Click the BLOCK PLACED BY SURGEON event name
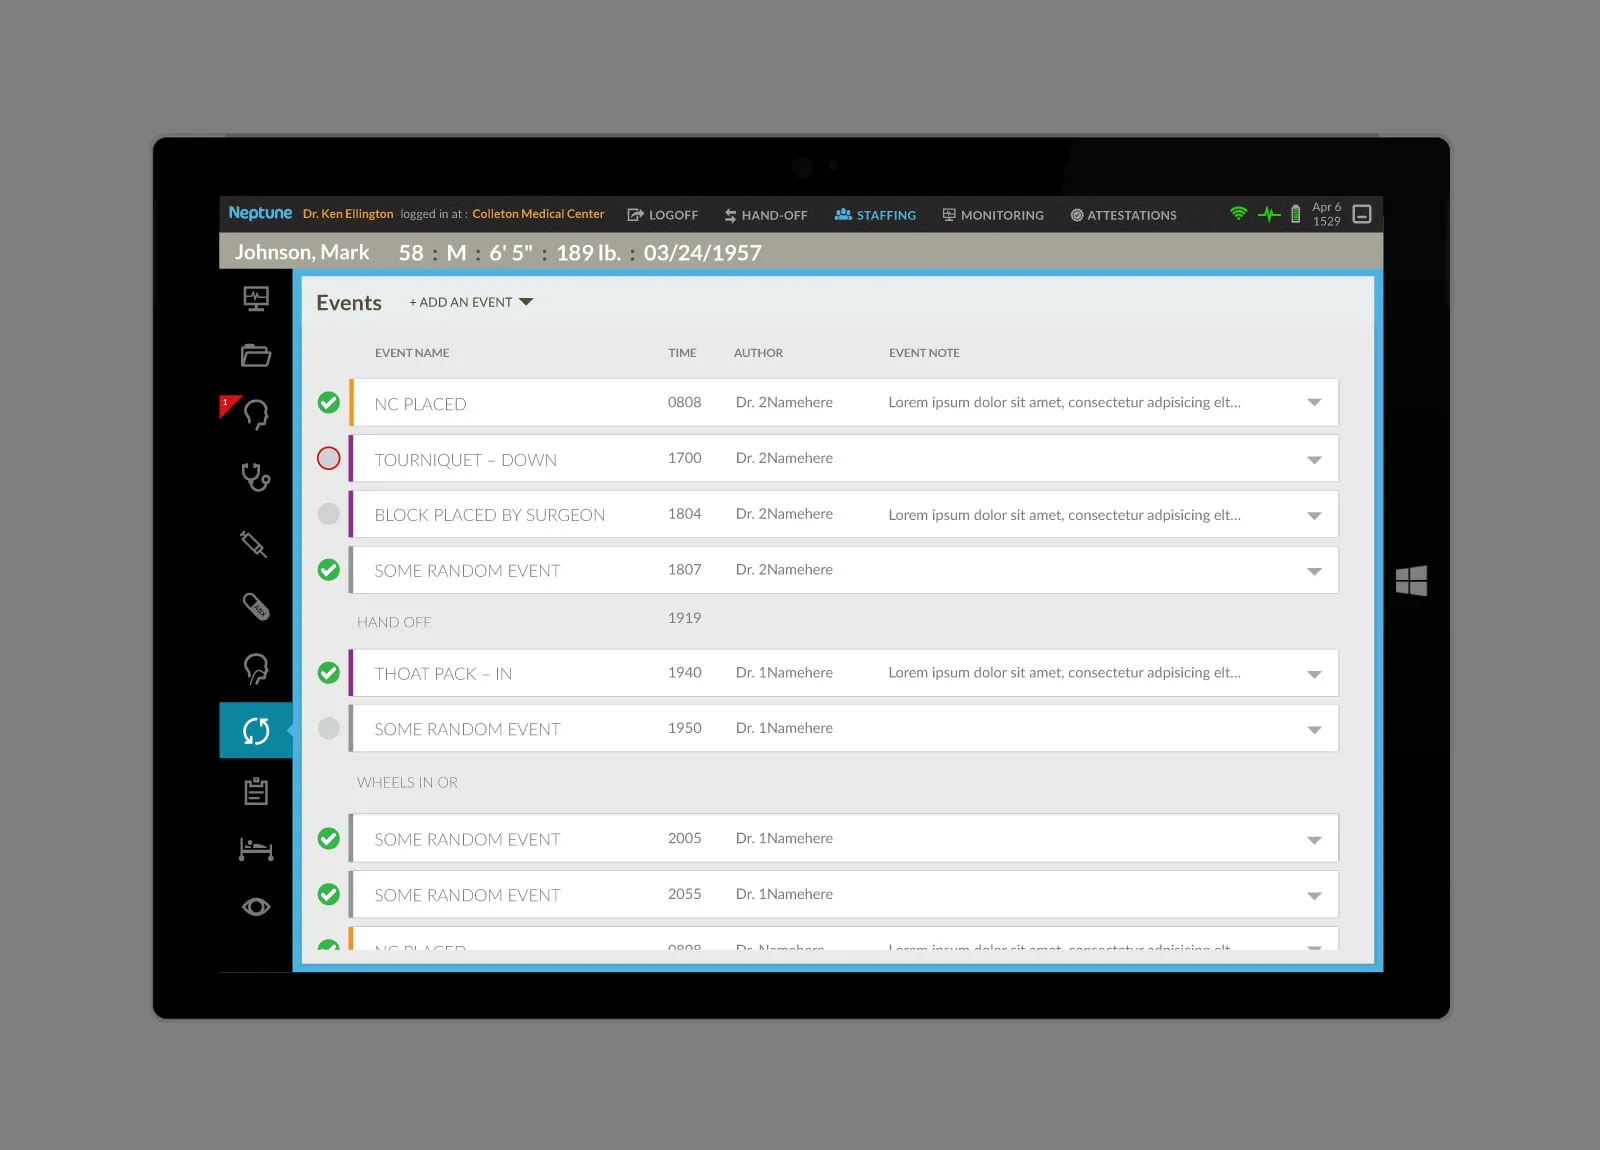Image resolution: width=1600 pixels, height=1150 pixels. pyautogui.click(x=490, y=515)
